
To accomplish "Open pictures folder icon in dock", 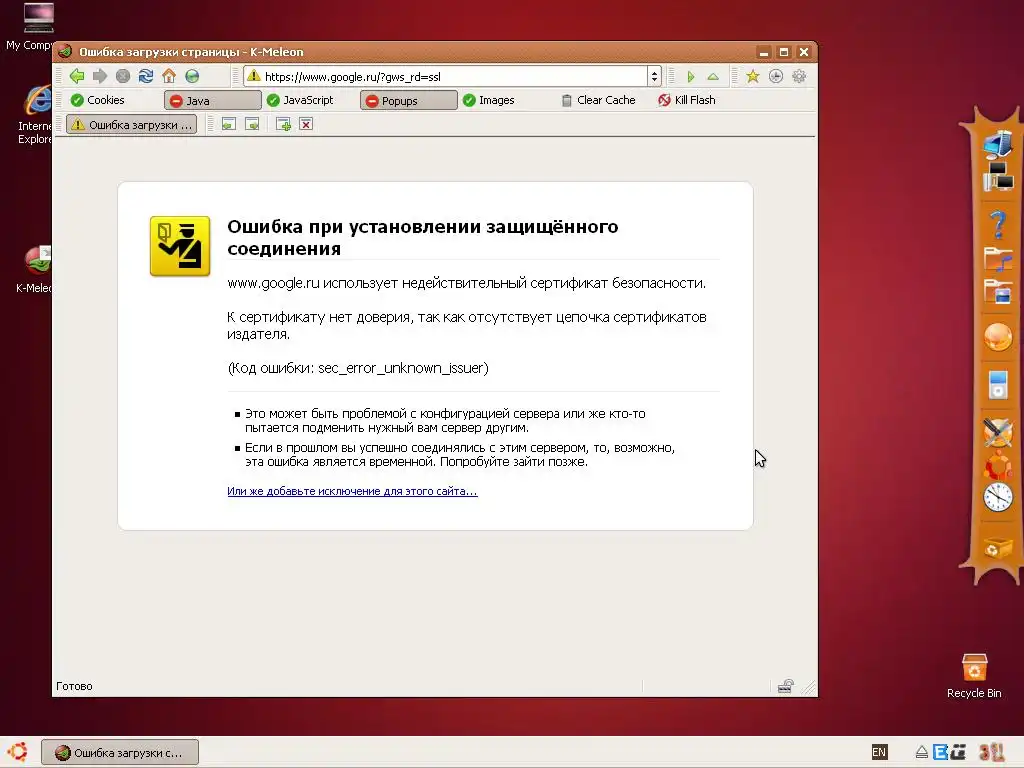I will tap(998, 291).
